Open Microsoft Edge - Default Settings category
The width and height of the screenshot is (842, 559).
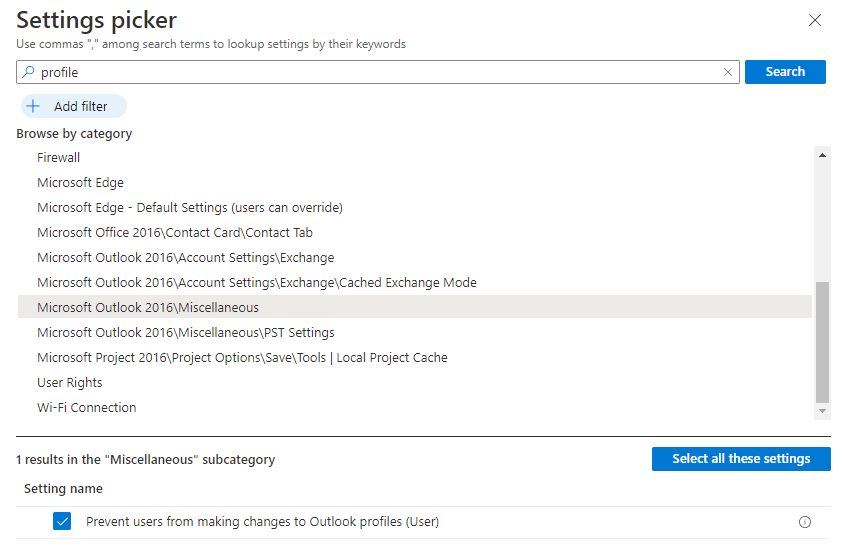coord(190,208)
